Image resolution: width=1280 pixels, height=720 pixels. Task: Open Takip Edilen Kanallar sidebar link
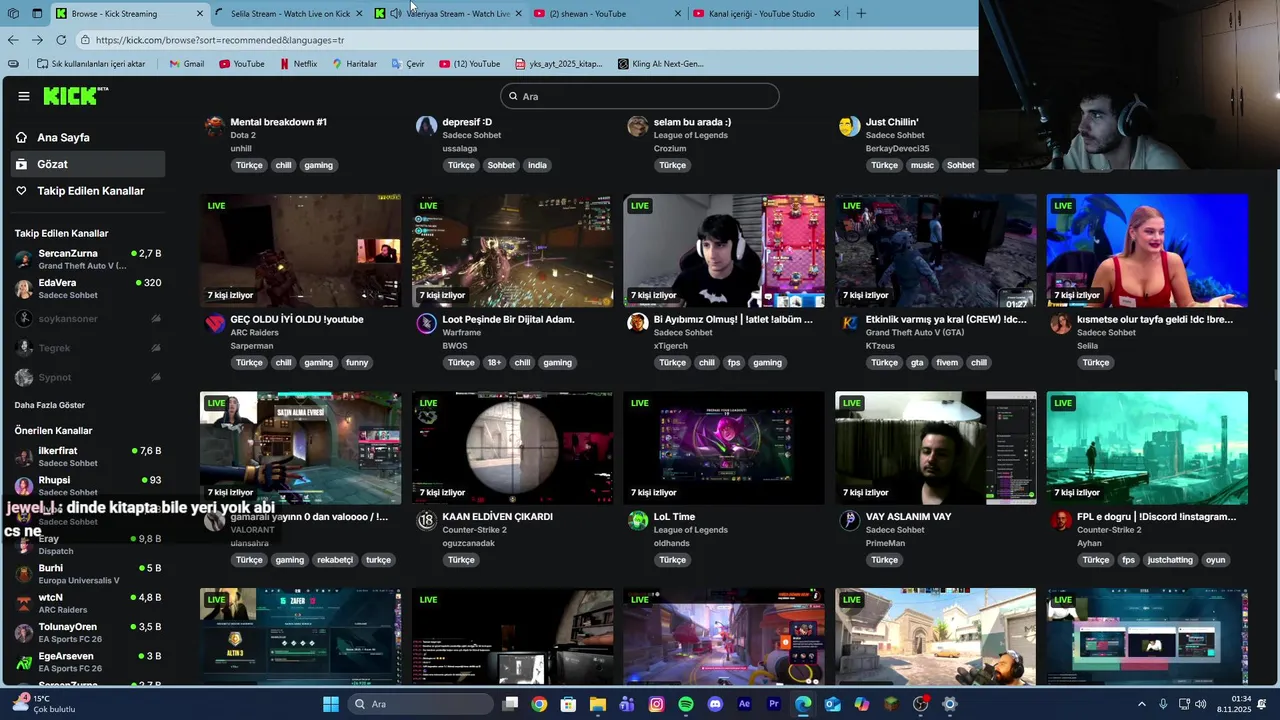click(x=90, y=191)
